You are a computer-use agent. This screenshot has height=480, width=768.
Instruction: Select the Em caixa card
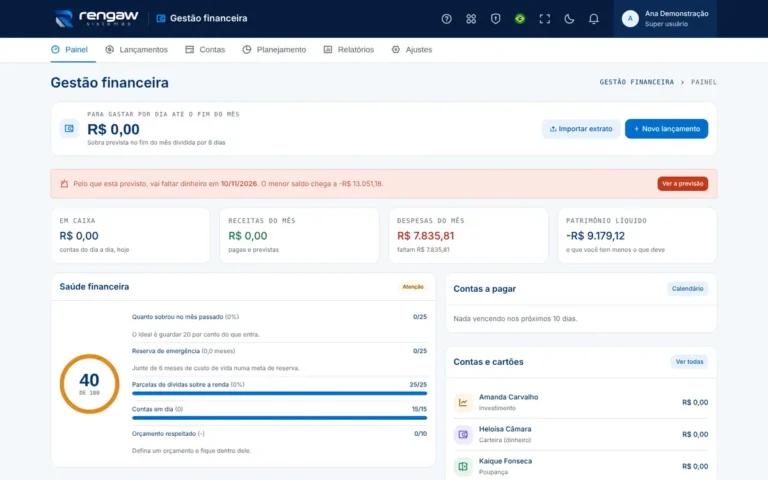pos(130,236)
